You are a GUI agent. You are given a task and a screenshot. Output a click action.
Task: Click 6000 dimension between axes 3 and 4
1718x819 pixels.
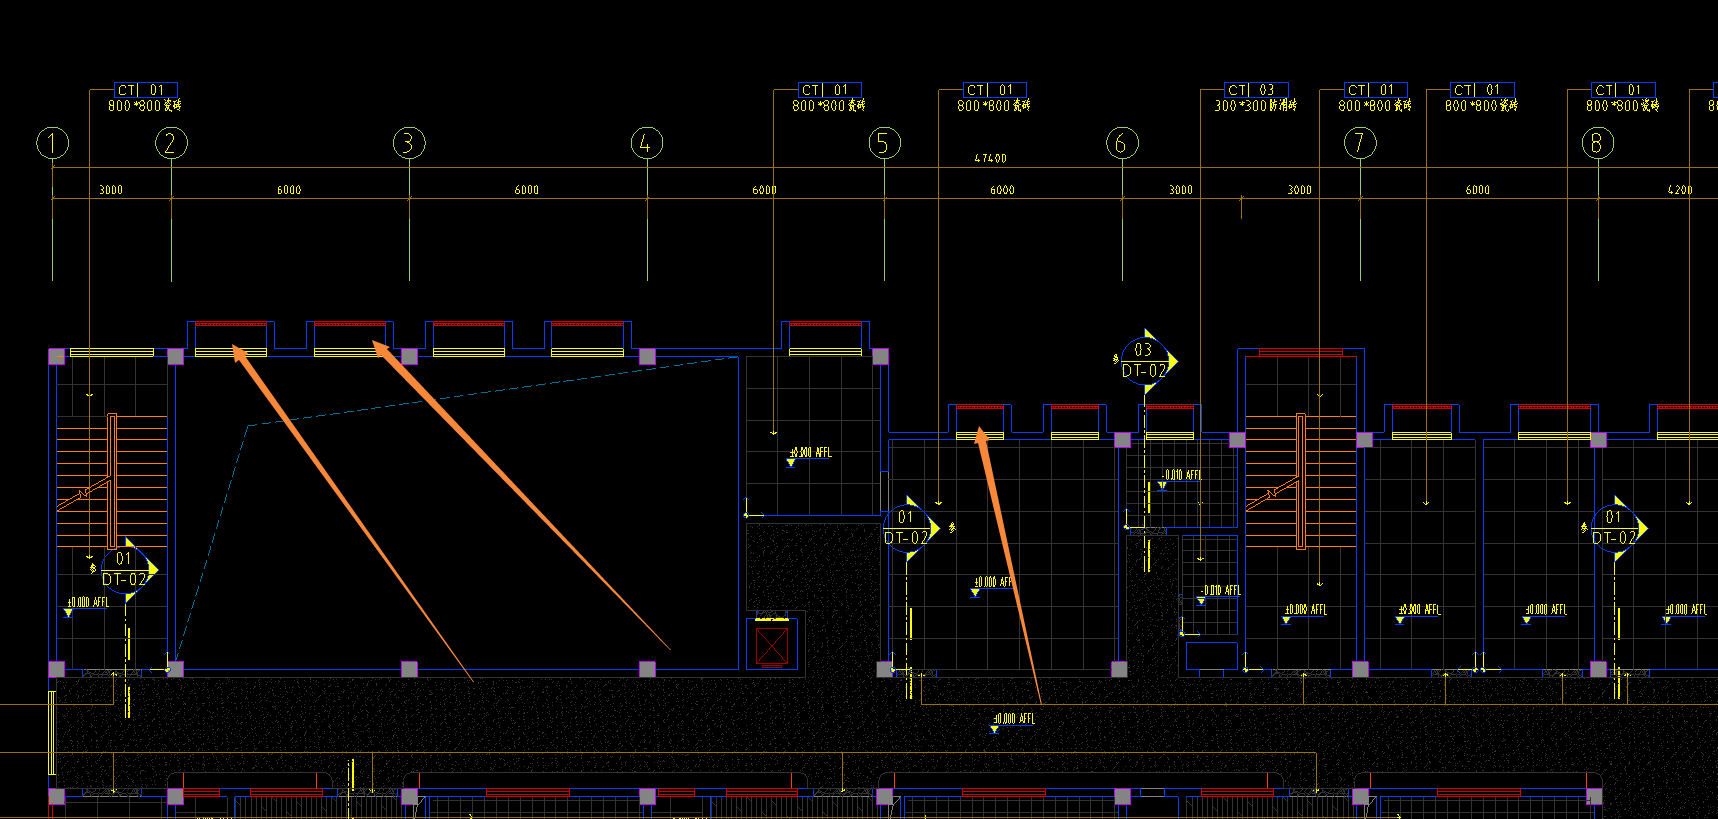pyautogui.click(x=527, y=190)
